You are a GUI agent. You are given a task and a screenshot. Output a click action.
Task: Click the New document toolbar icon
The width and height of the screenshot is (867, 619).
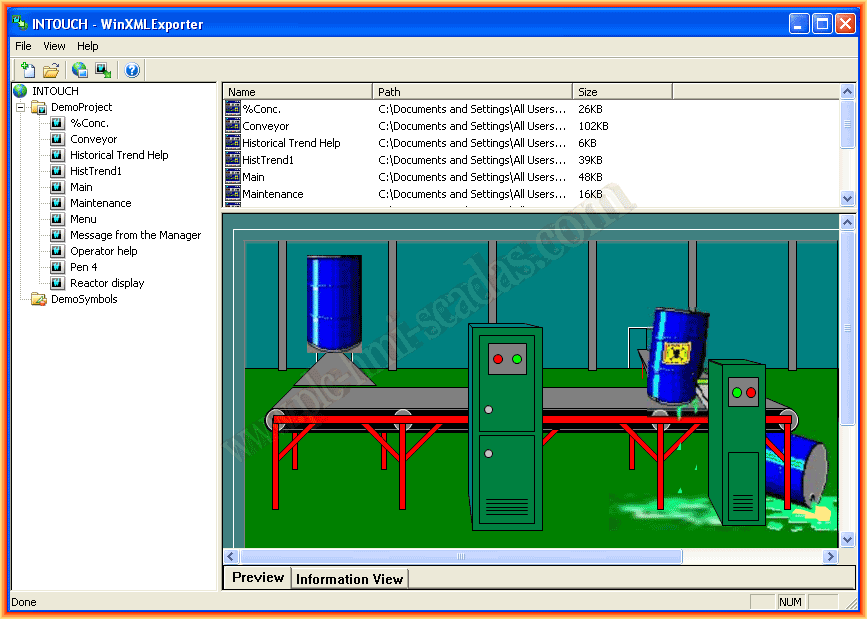click(x=28, y=70)
